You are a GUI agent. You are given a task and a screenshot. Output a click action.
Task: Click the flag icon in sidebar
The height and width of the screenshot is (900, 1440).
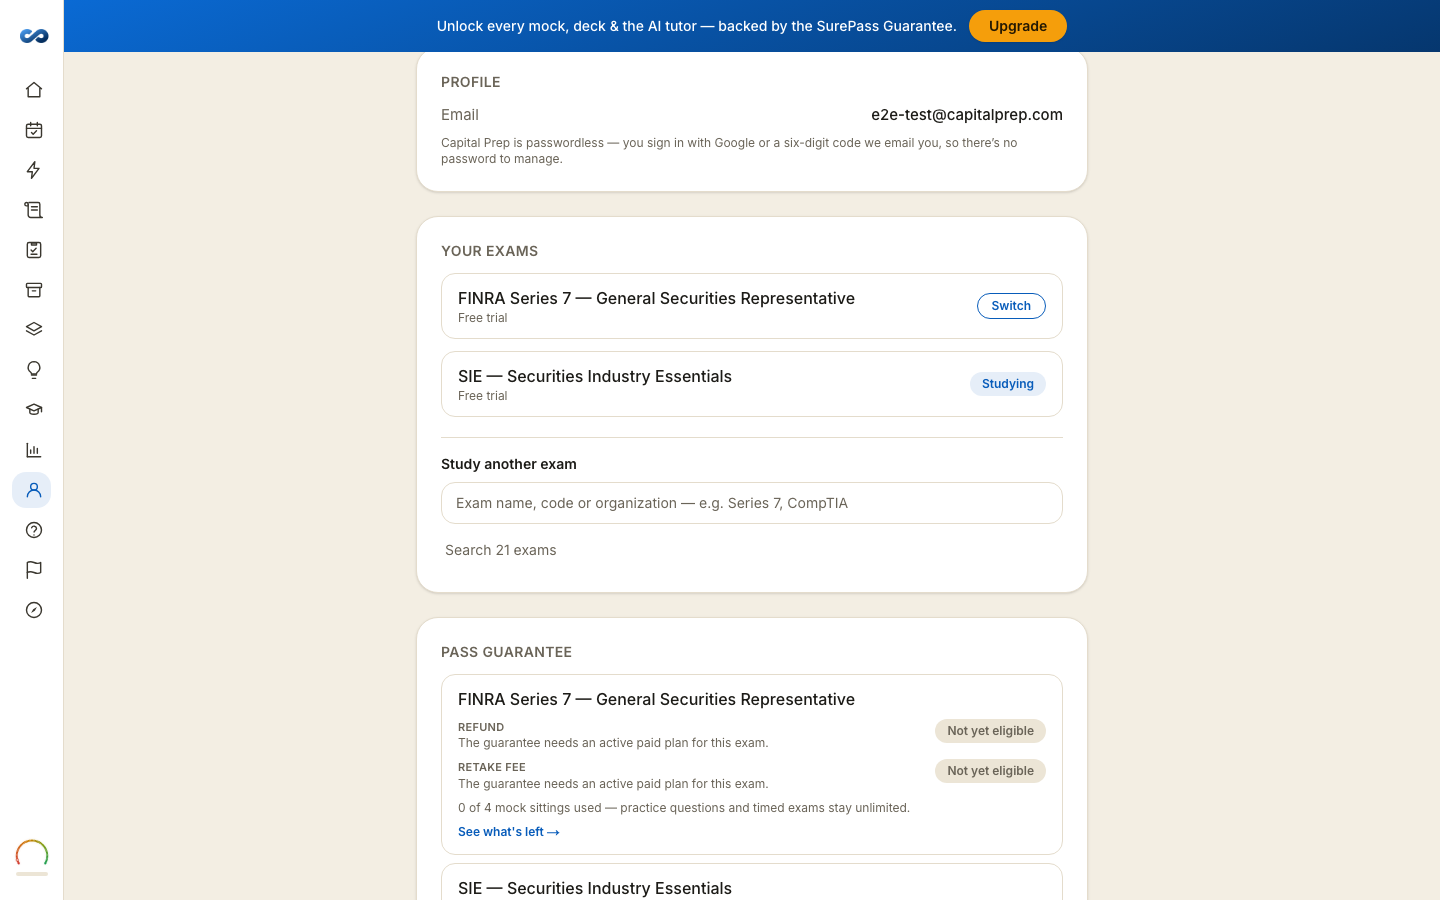click(x=34, y=570)
